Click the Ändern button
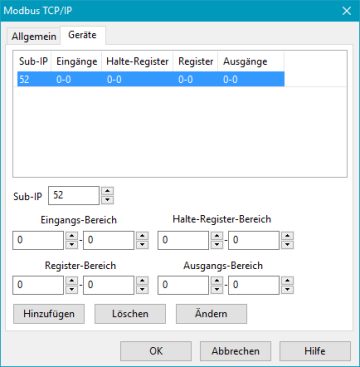 point(211,314)
